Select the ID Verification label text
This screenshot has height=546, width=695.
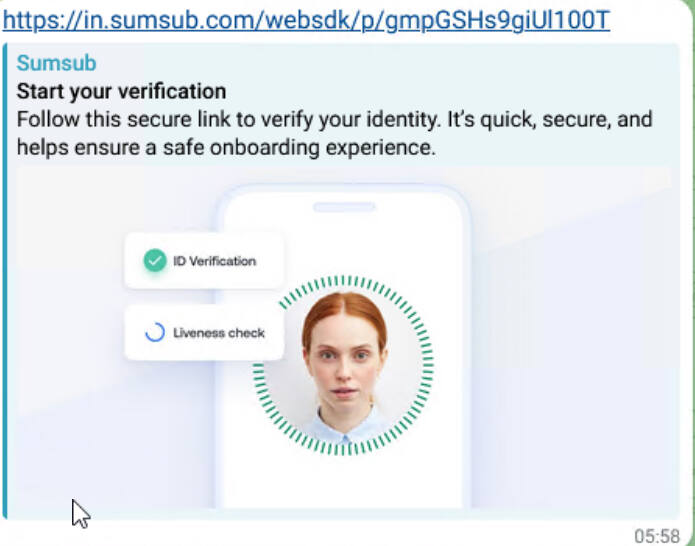coord(214,261)
